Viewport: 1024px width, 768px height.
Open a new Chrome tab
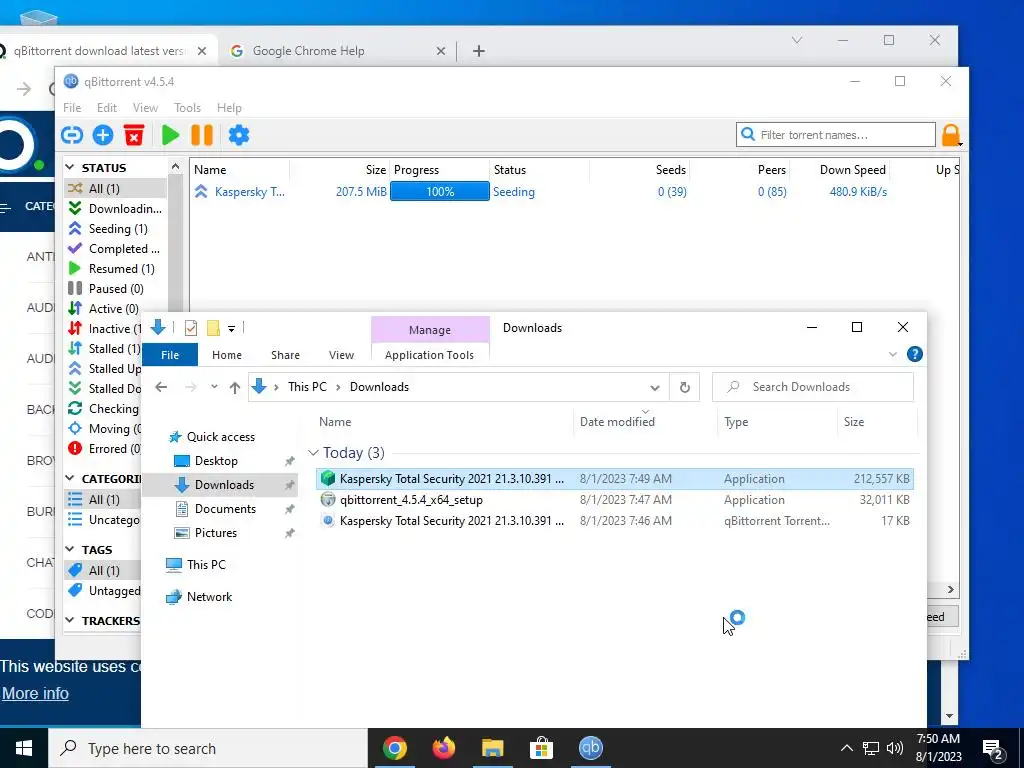pos(479,51)
